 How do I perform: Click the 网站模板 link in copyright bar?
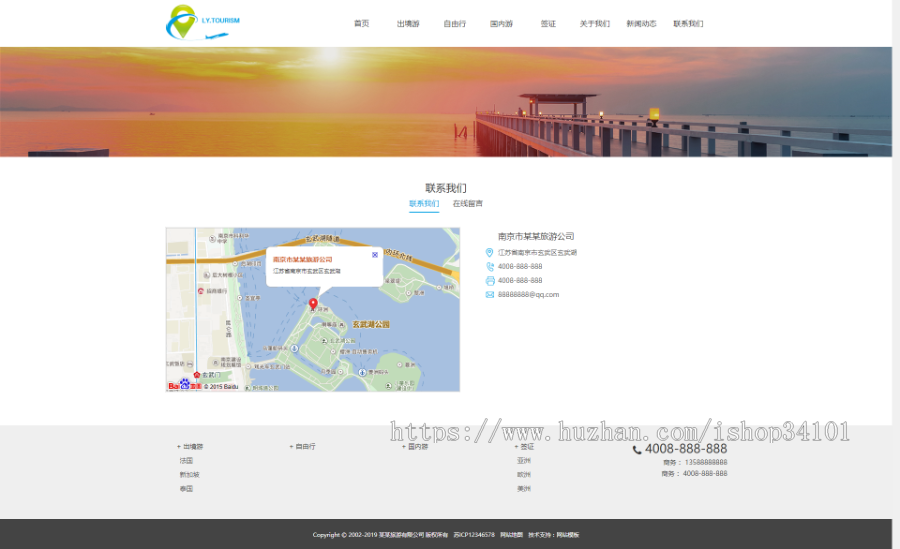coord(568,535)
